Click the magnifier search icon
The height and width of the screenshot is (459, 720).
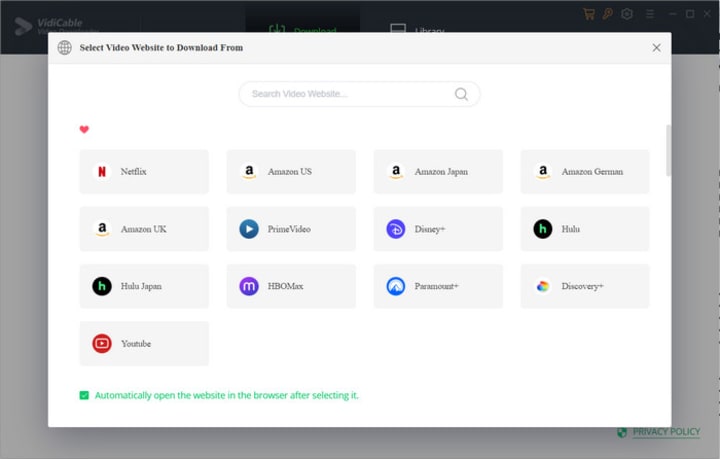(x=461, y=94)
